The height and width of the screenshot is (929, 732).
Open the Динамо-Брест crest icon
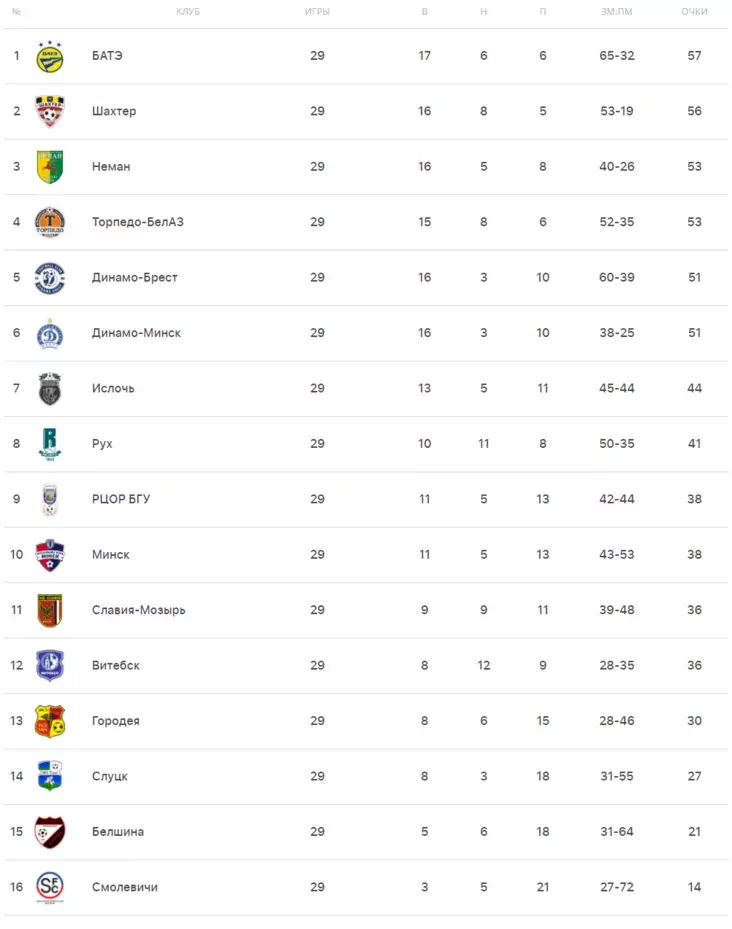click(50, 277)
